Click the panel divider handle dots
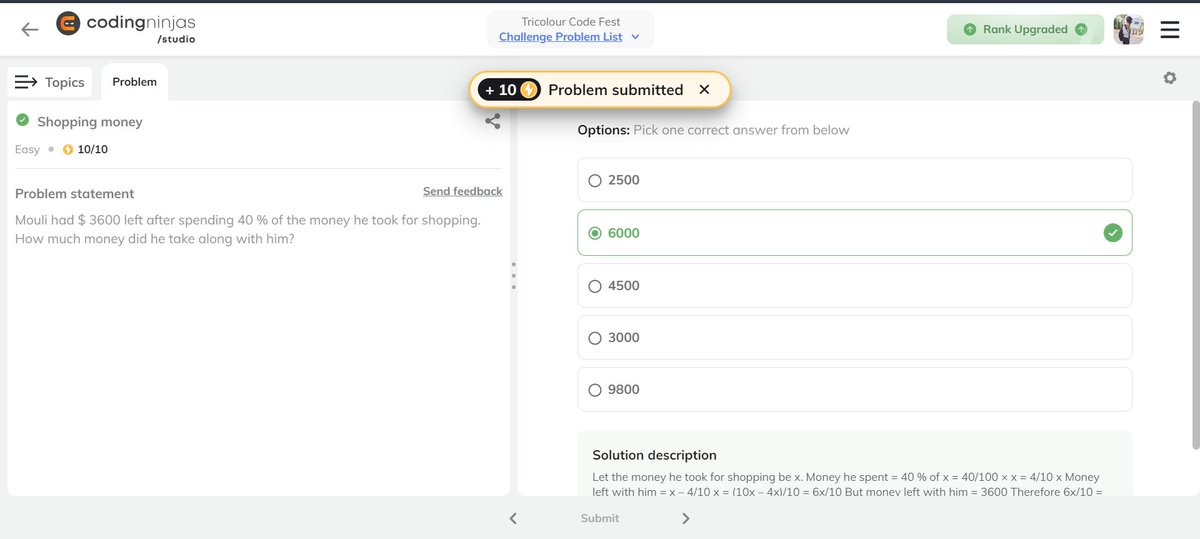 click(514, 276)
